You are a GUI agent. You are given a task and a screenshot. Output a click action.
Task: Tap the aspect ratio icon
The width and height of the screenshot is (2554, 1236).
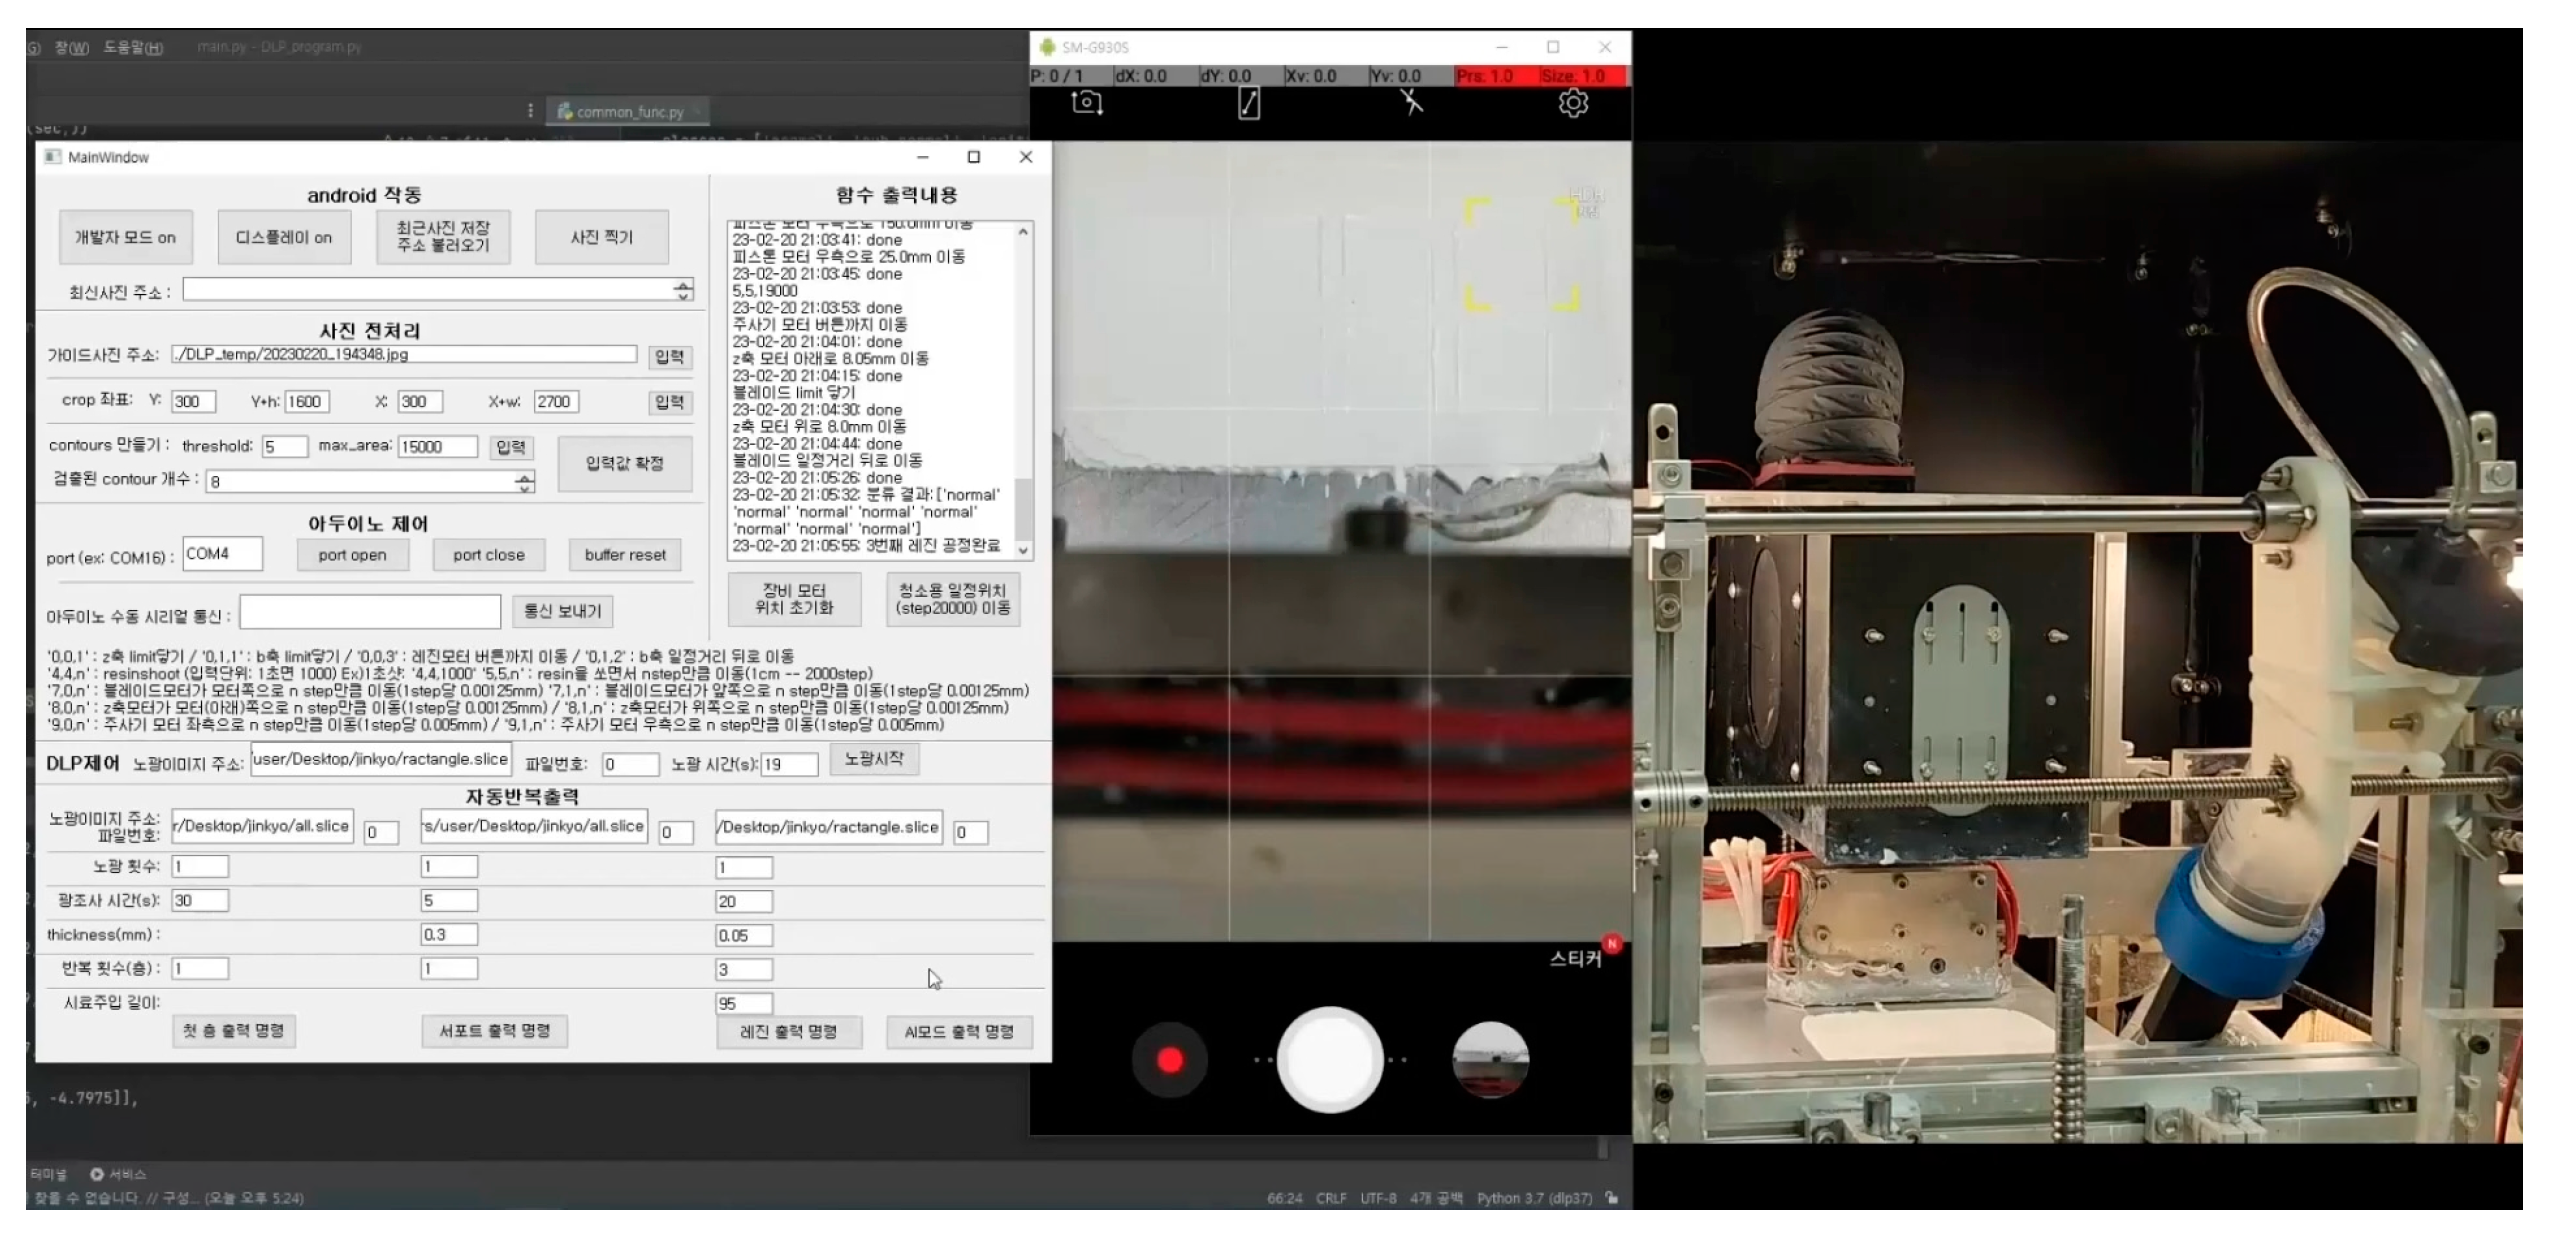pyautogui.click(x=1249, y=103)
